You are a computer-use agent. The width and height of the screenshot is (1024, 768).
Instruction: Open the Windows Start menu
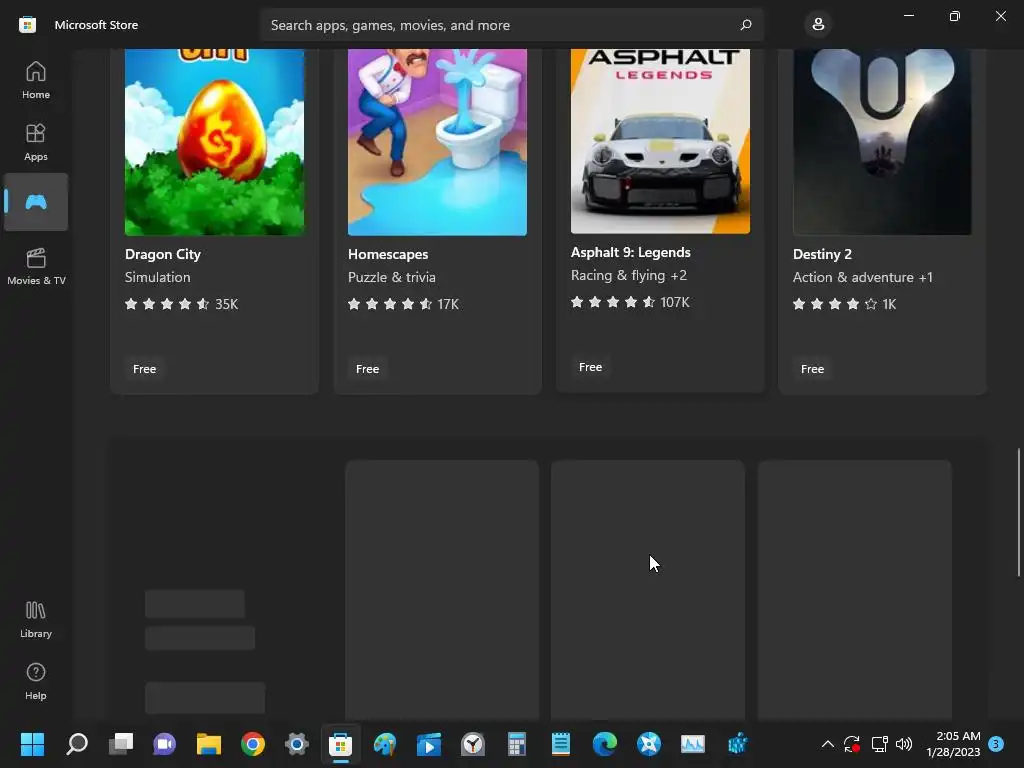coord(32,744)
